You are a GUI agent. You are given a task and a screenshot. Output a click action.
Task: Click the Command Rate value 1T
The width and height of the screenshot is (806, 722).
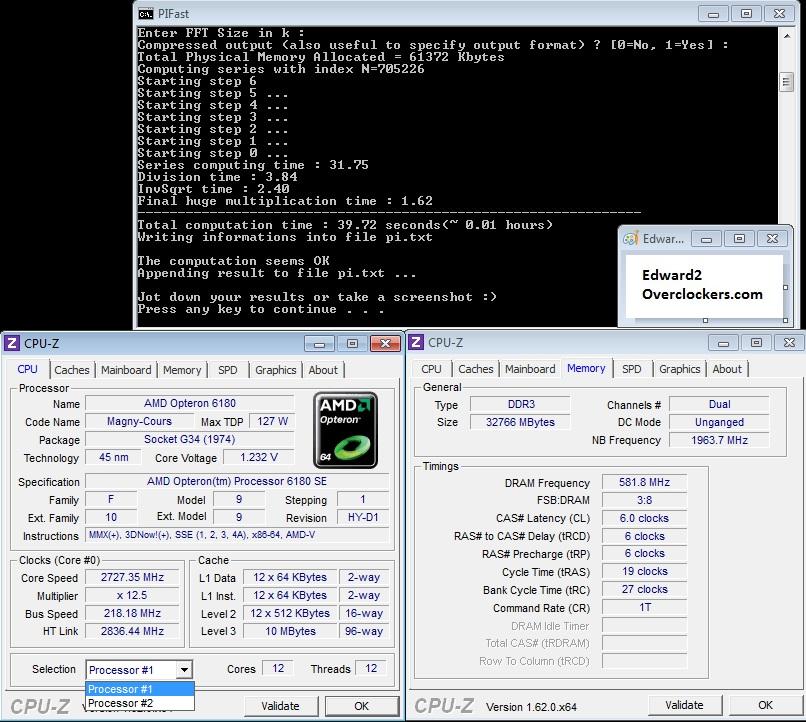644,607
